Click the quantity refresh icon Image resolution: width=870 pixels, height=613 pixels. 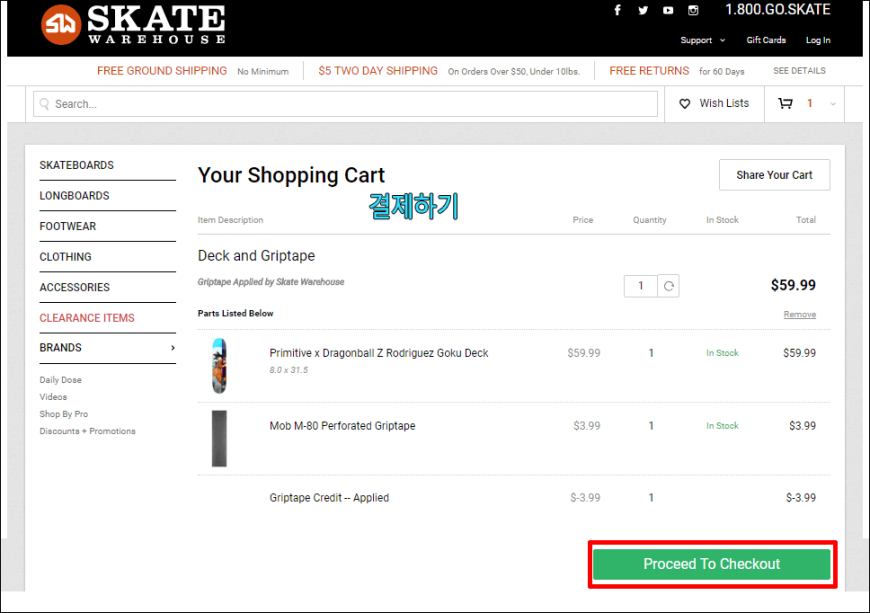(x=669, y=286)
